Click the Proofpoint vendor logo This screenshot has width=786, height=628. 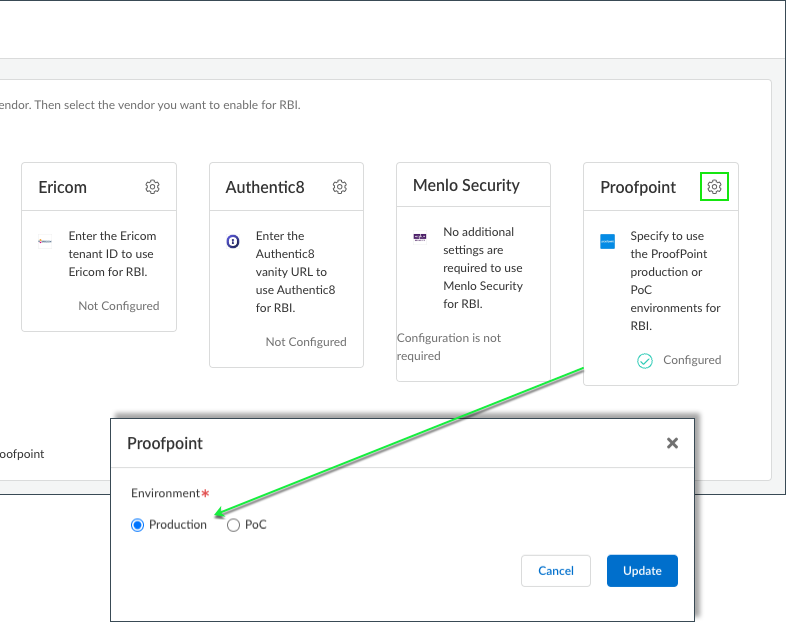click(x=608, y=242)
